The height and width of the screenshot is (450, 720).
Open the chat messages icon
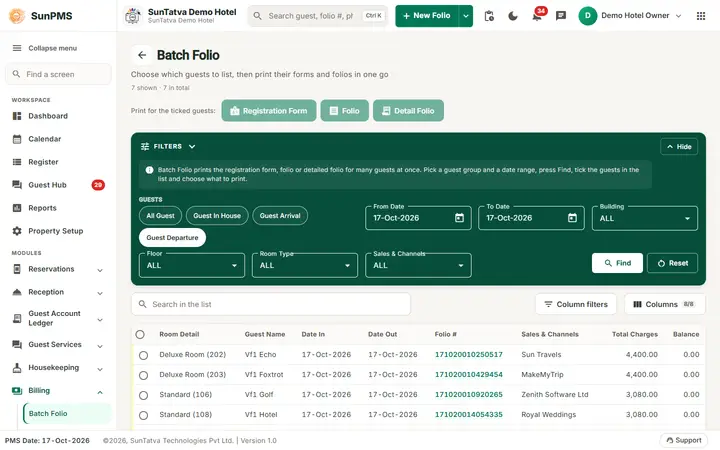click(561, 16)
